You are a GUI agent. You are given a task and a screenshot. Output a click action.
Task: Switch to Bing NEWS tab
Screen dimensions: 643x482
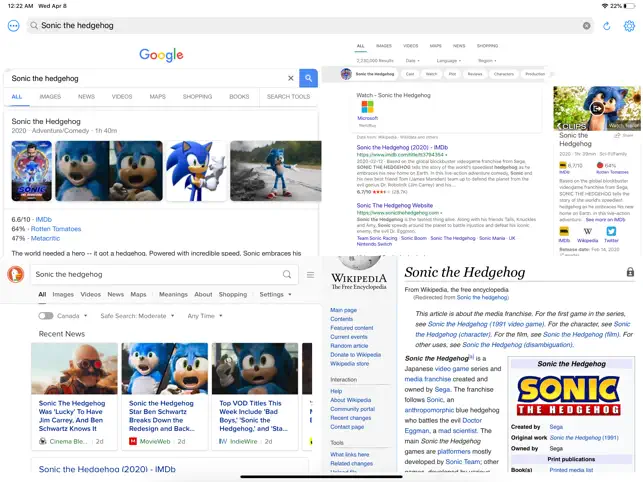[459, 46]
